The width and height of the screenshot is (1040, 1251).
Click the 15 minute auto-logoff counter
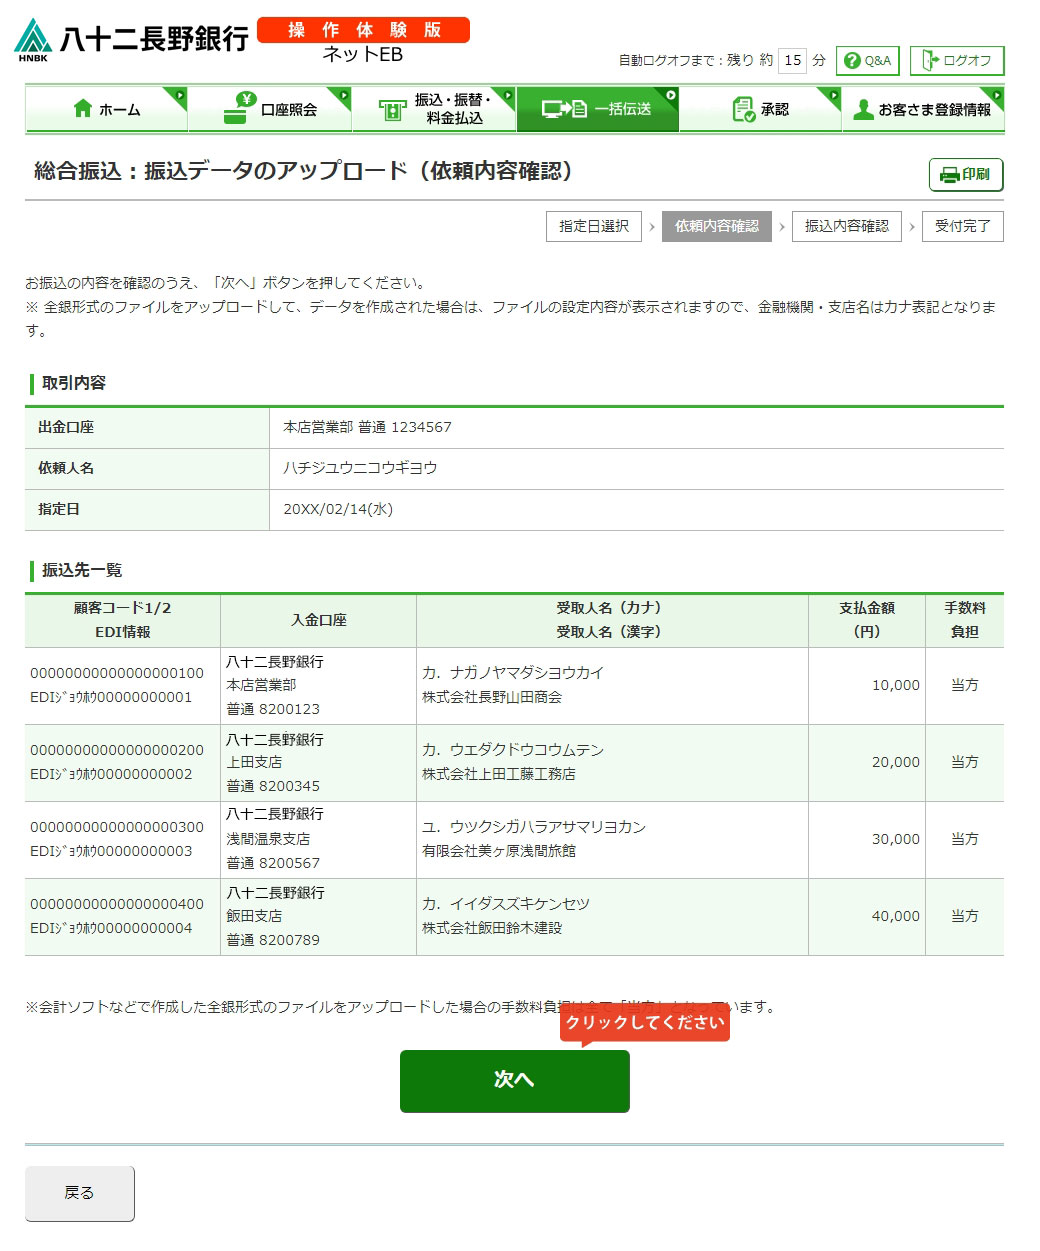coord(792,61)
